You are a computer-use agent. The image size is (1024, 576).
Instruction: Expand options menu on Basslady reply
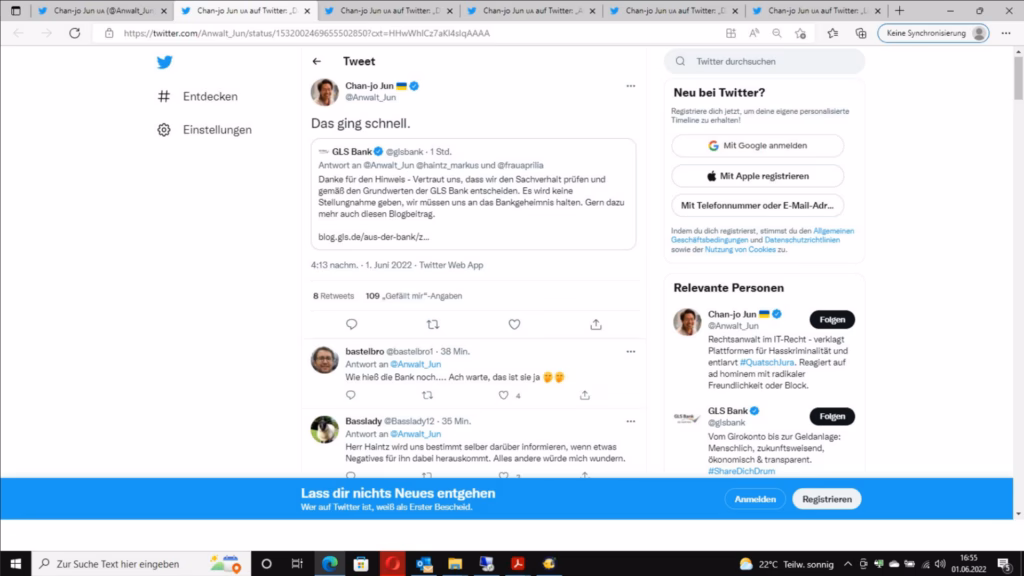tap(630, 421)
